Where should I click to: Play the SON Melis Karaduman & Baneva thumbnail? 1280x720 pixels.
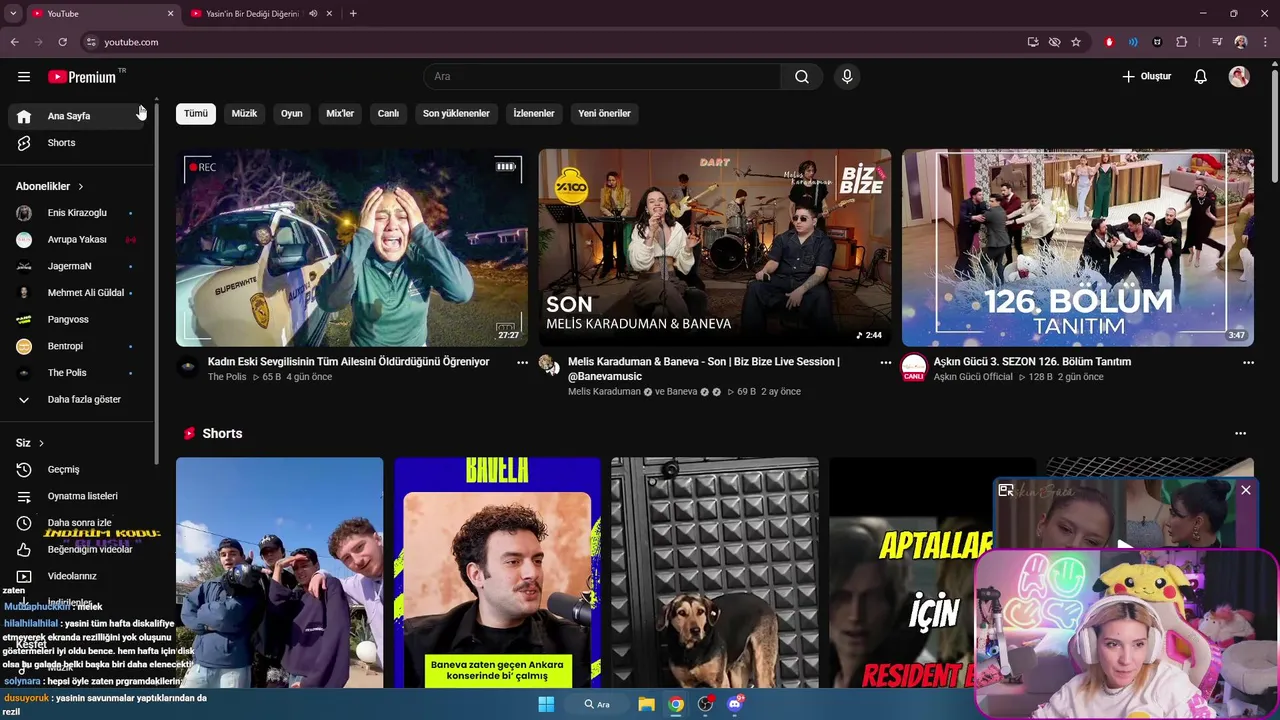pyautogui.click(x=715, y=248)
